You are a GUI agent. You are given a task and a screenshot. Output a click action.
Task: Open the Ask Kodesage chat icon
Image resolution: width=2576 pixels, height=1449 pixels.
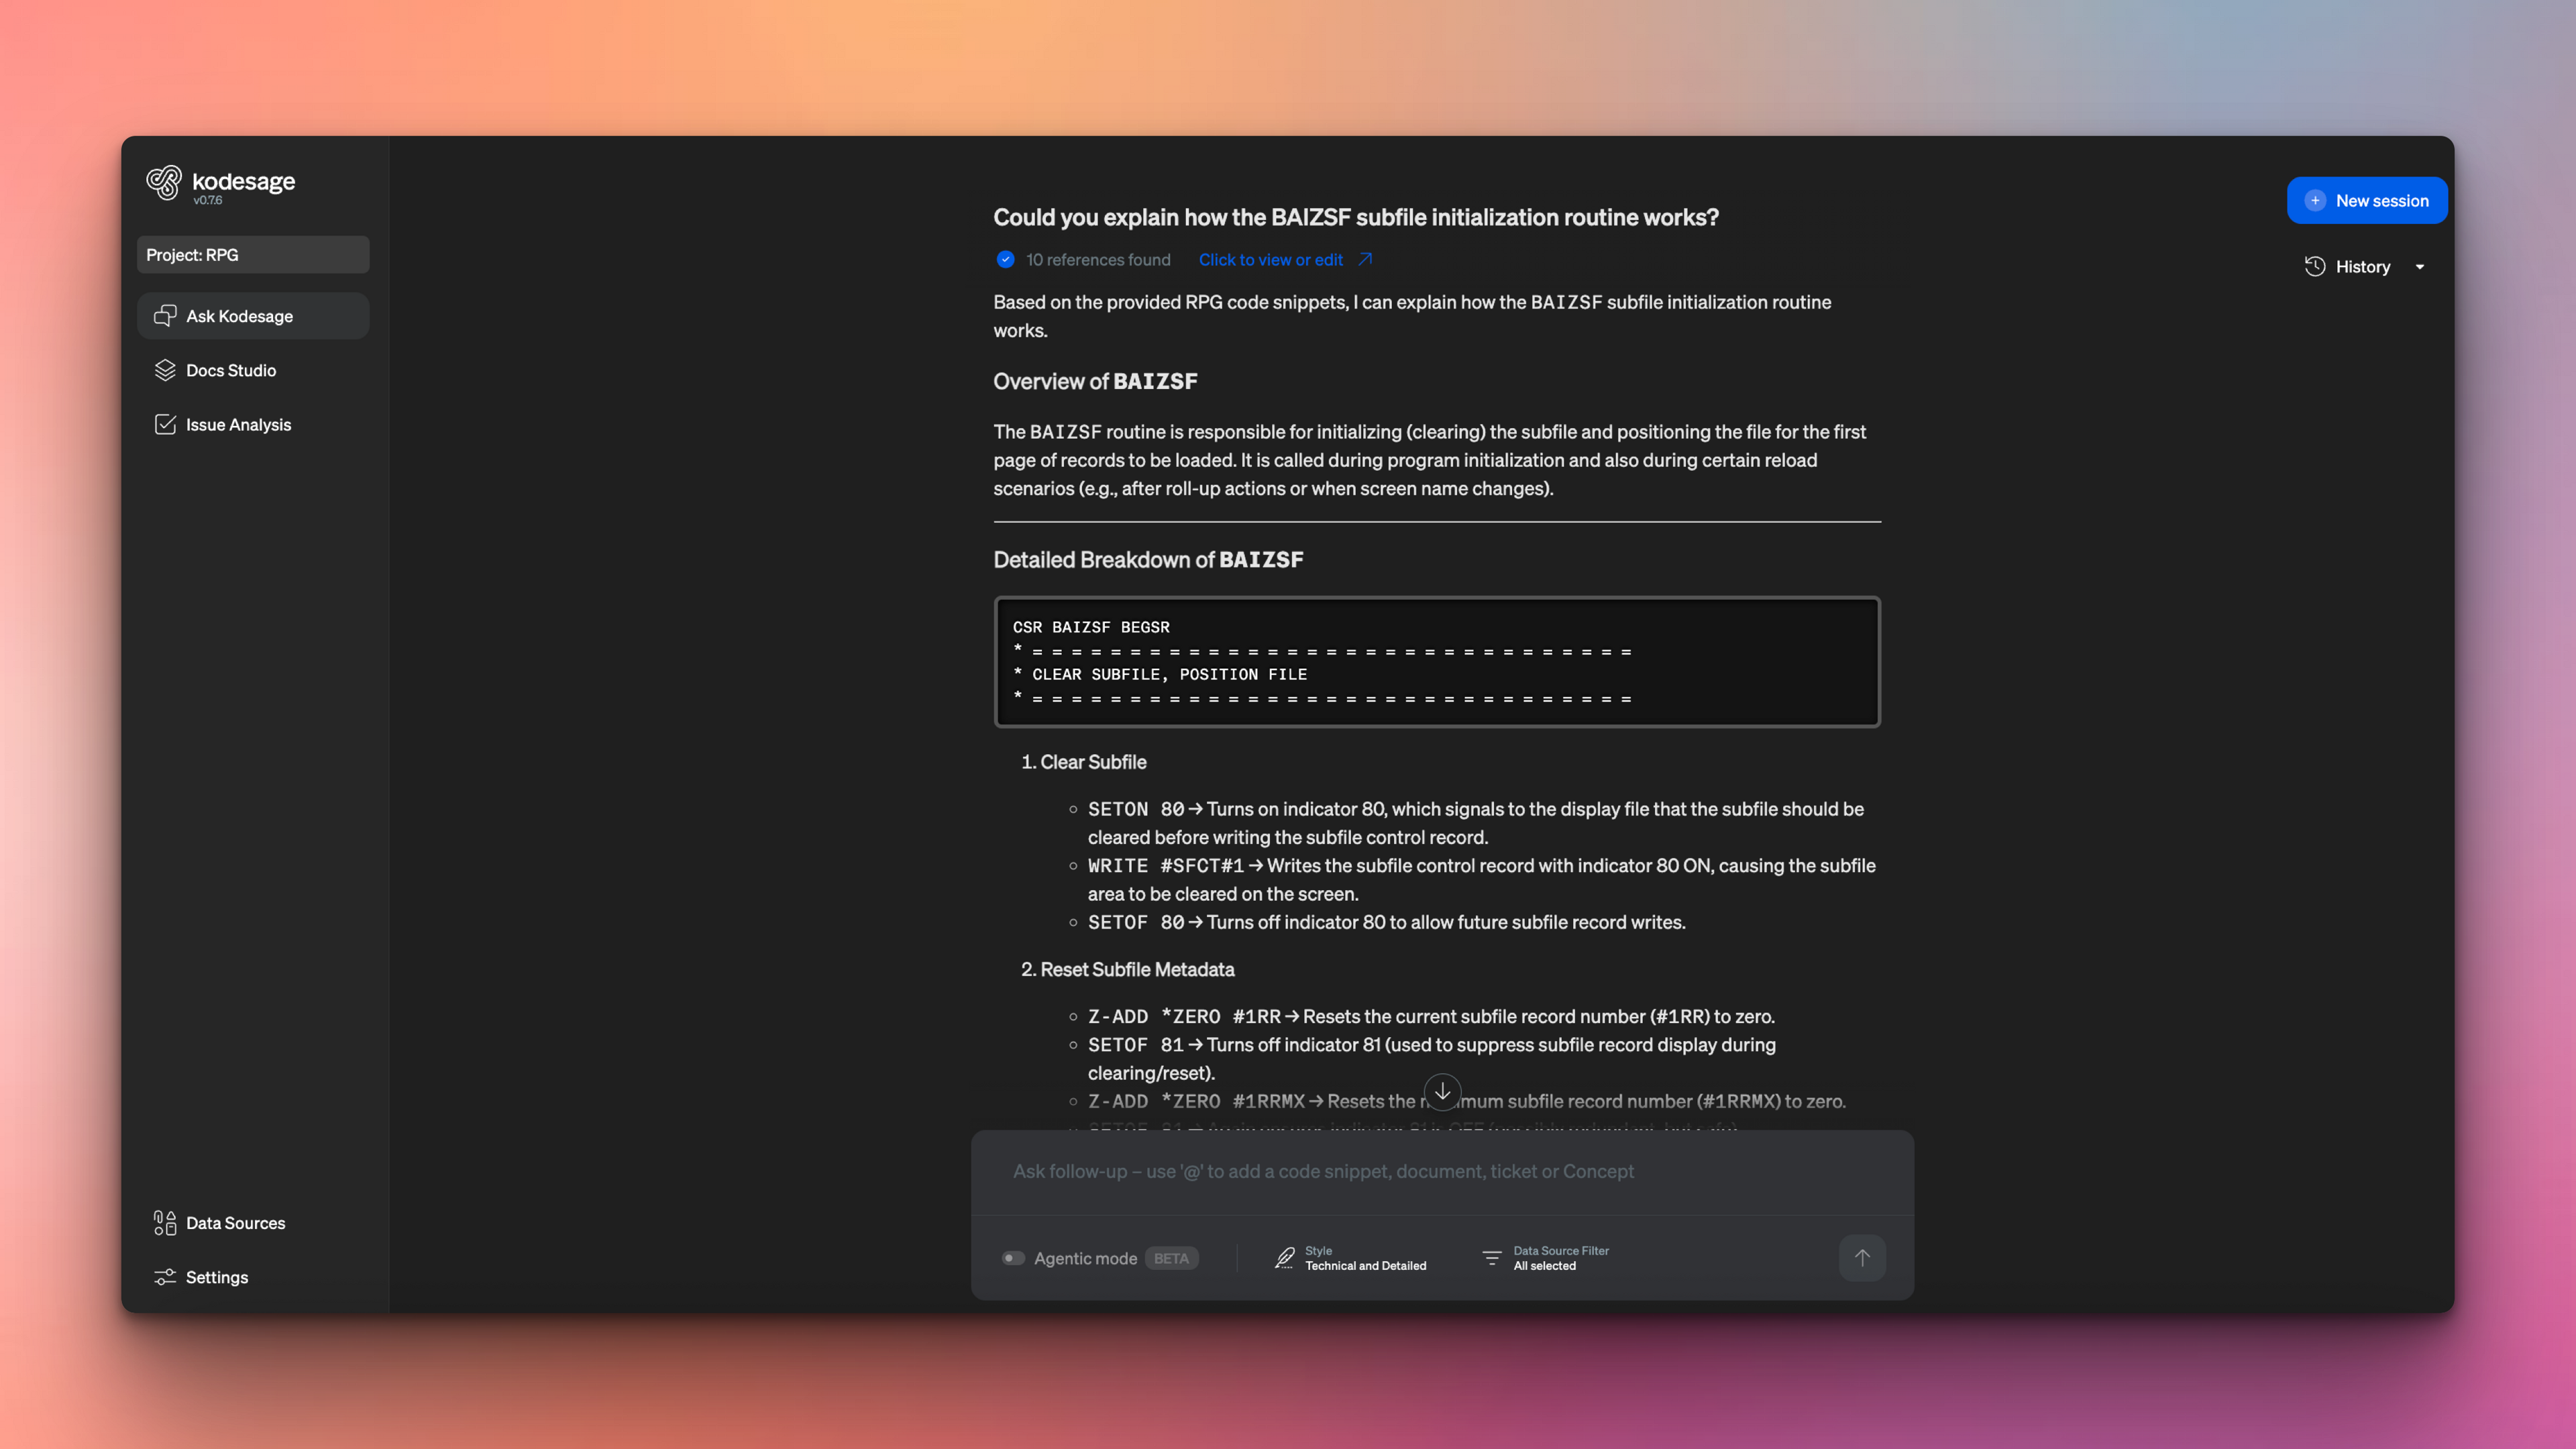(x=165, y=316)
